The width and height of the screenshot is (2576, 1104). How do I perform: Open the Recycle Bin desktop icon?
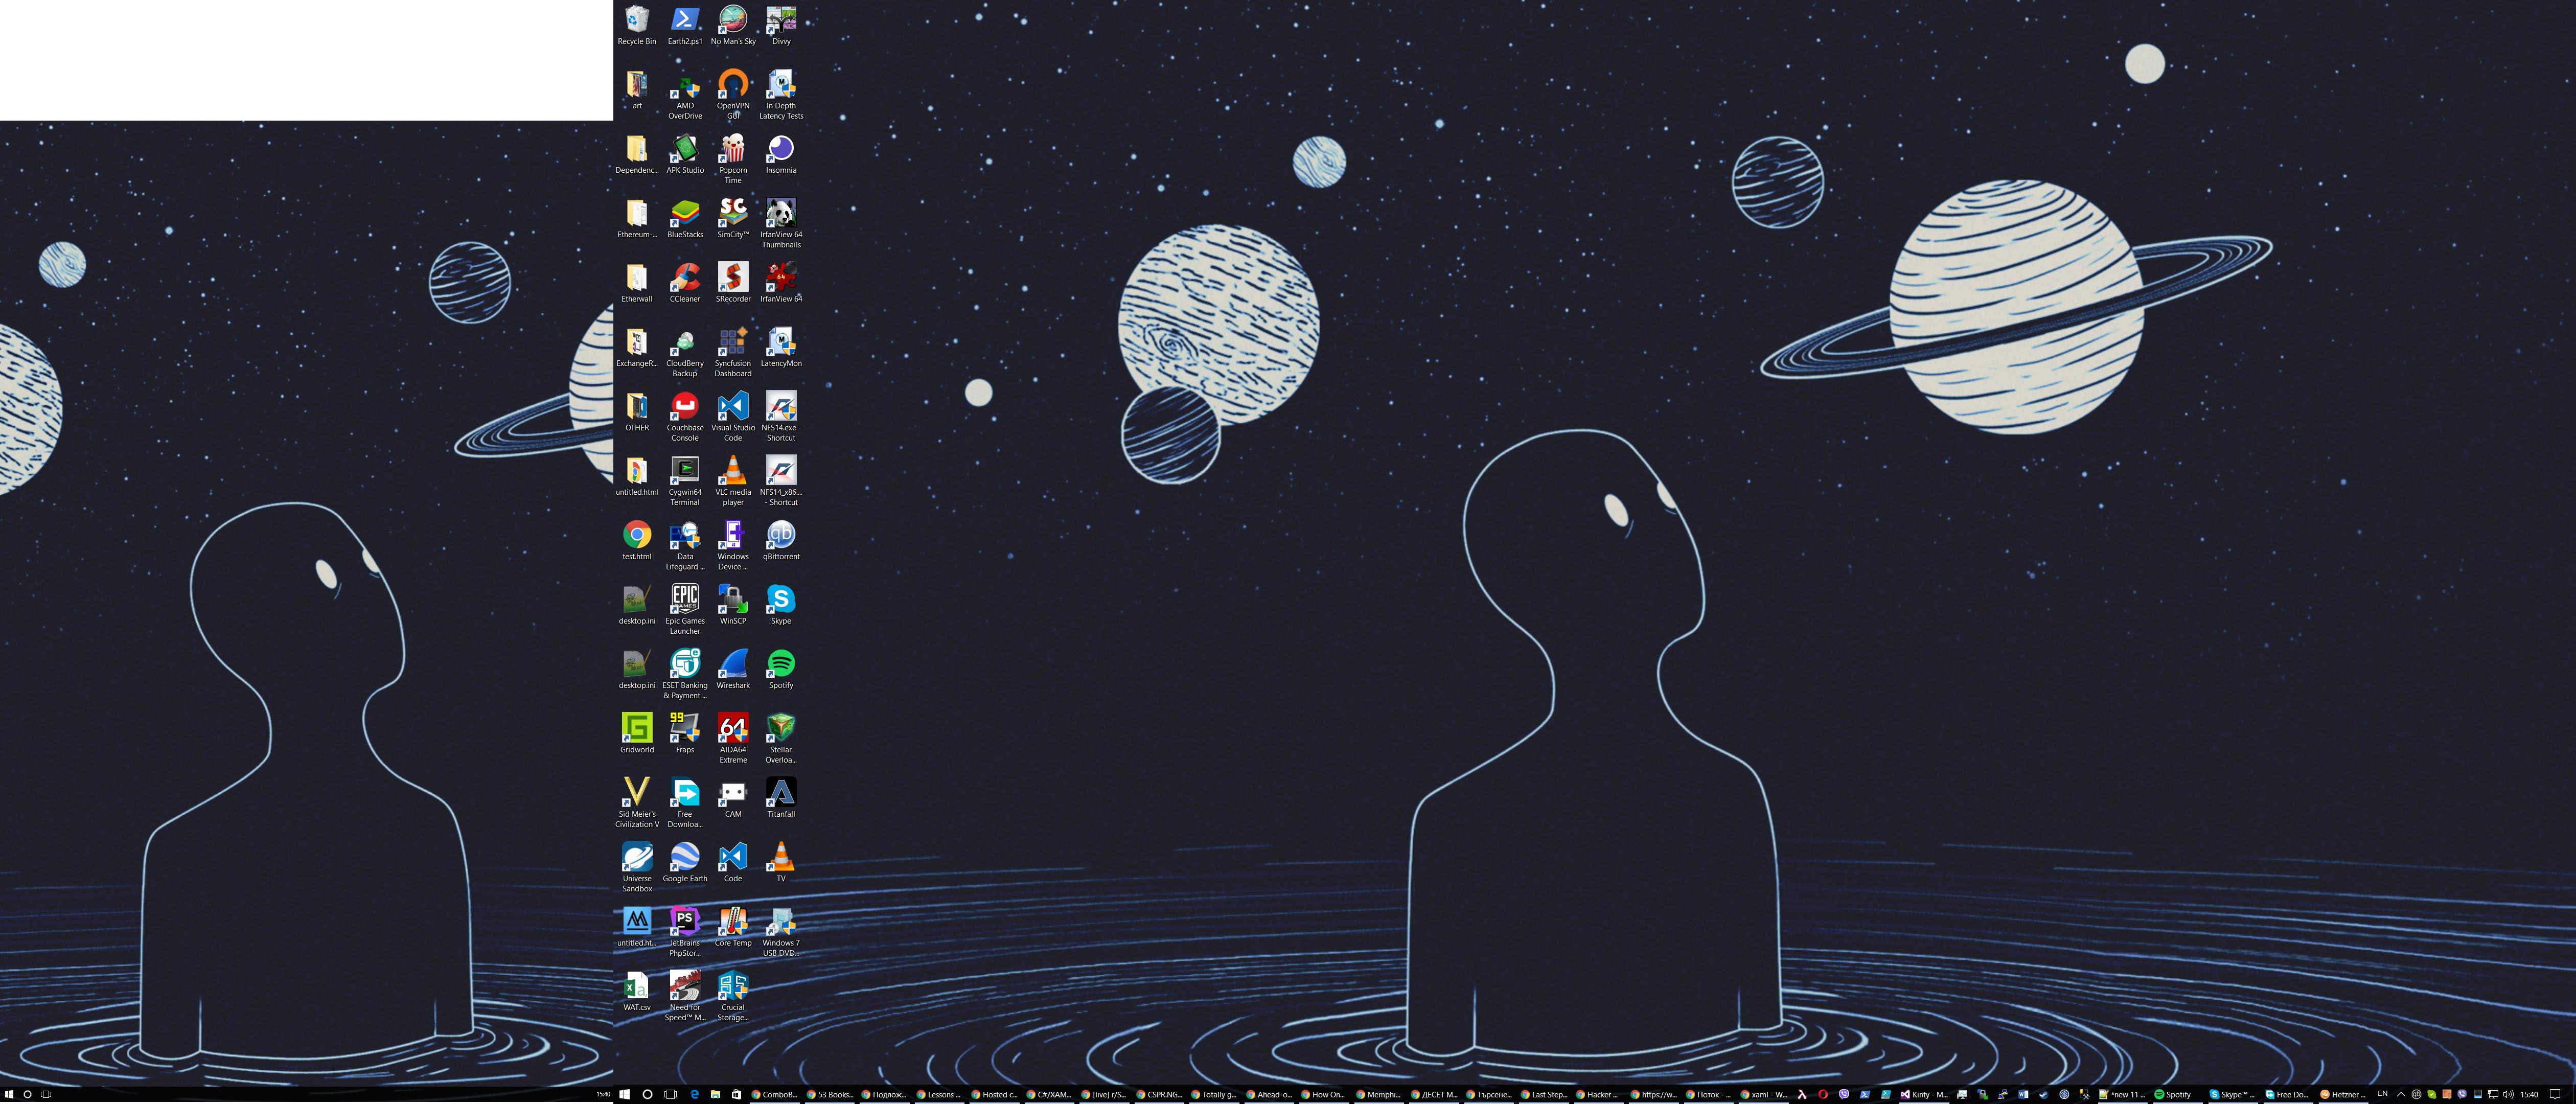pos(637,25)
